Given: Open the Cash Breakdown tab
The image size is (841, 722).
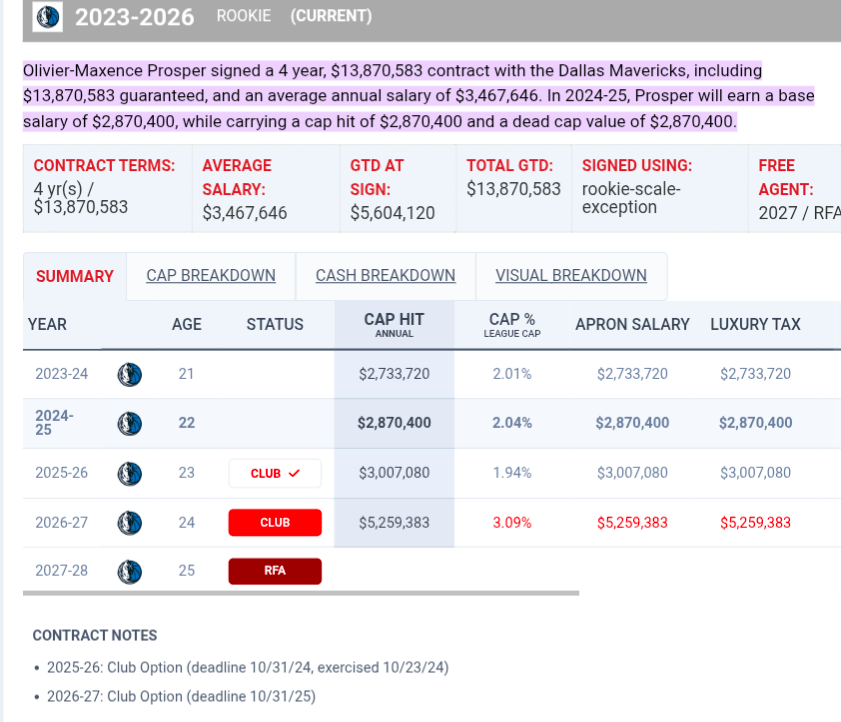Looking at the screenshot, I should (x=385, y=276).
